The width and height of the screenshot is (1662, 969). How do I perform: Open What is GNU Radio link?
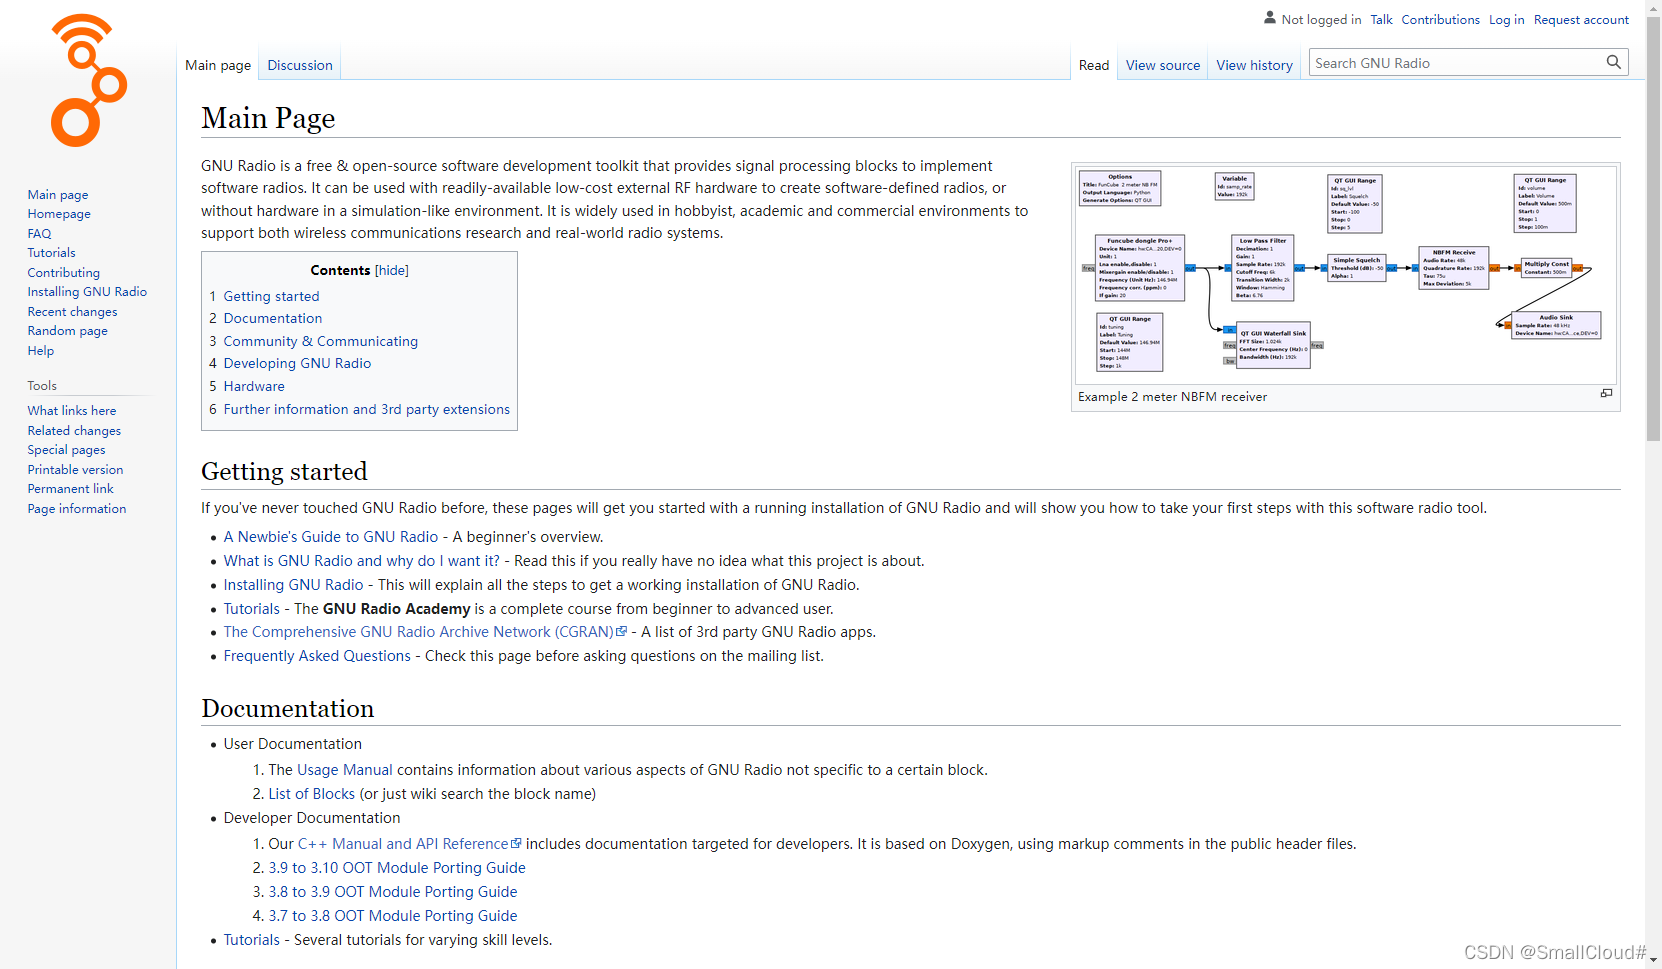pos(361,561)
